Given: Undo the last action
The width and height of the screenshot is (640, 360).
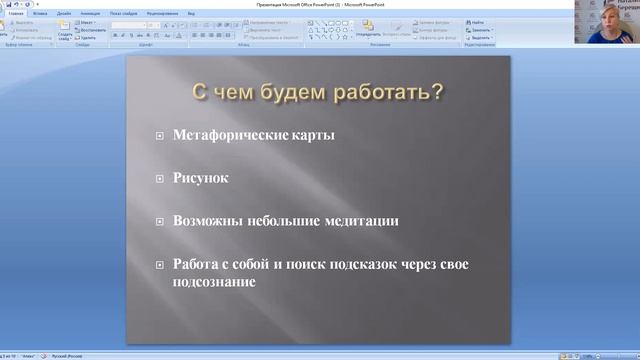Looking at the screenshot, I should (x=17, y=4).
